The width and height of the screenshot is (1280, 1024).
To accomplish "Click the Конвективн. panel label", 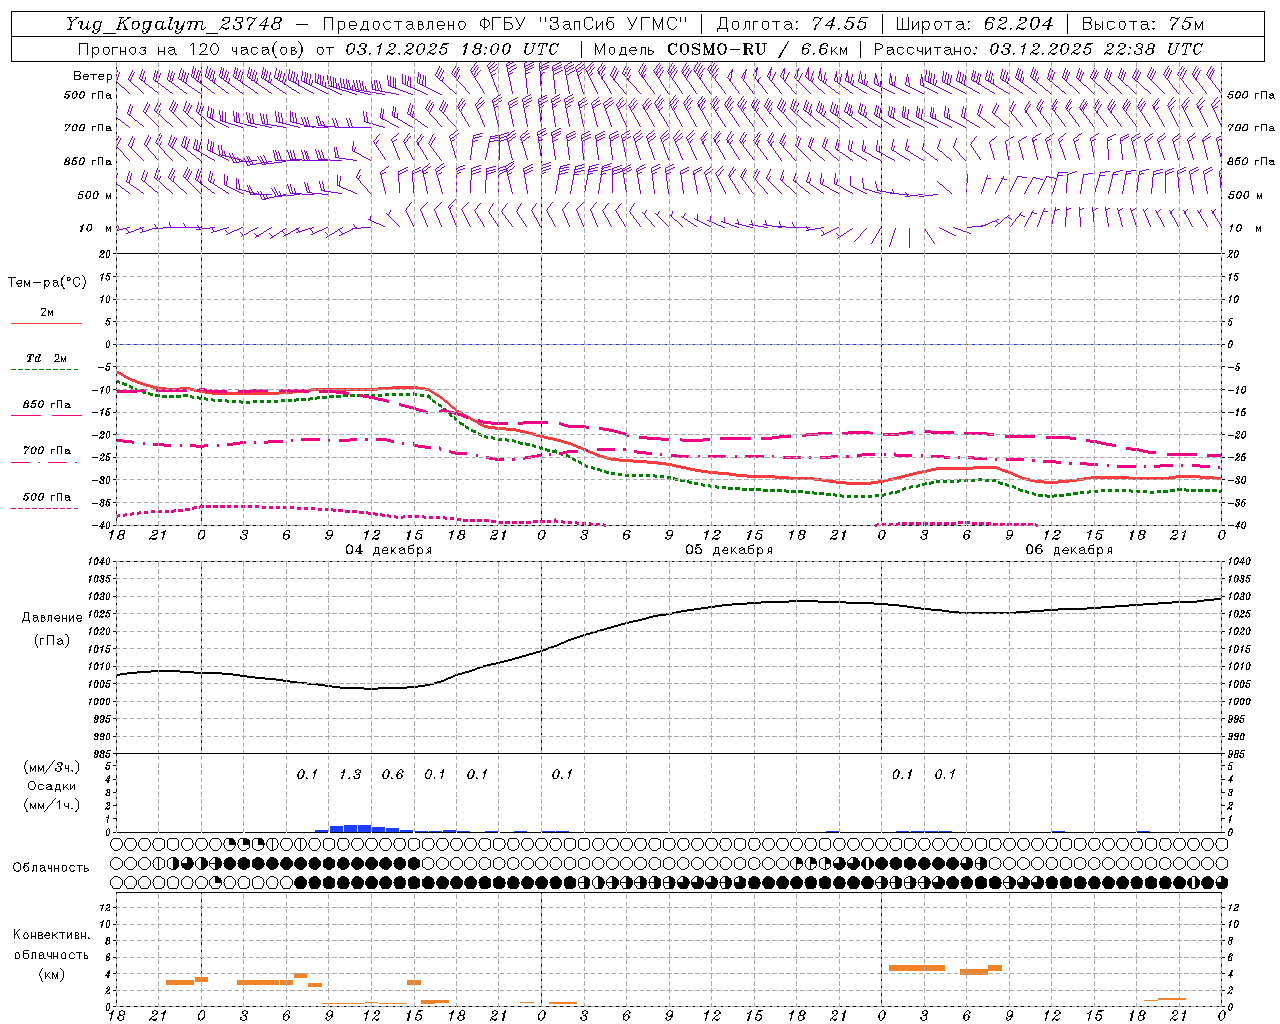I will (51, 935).
